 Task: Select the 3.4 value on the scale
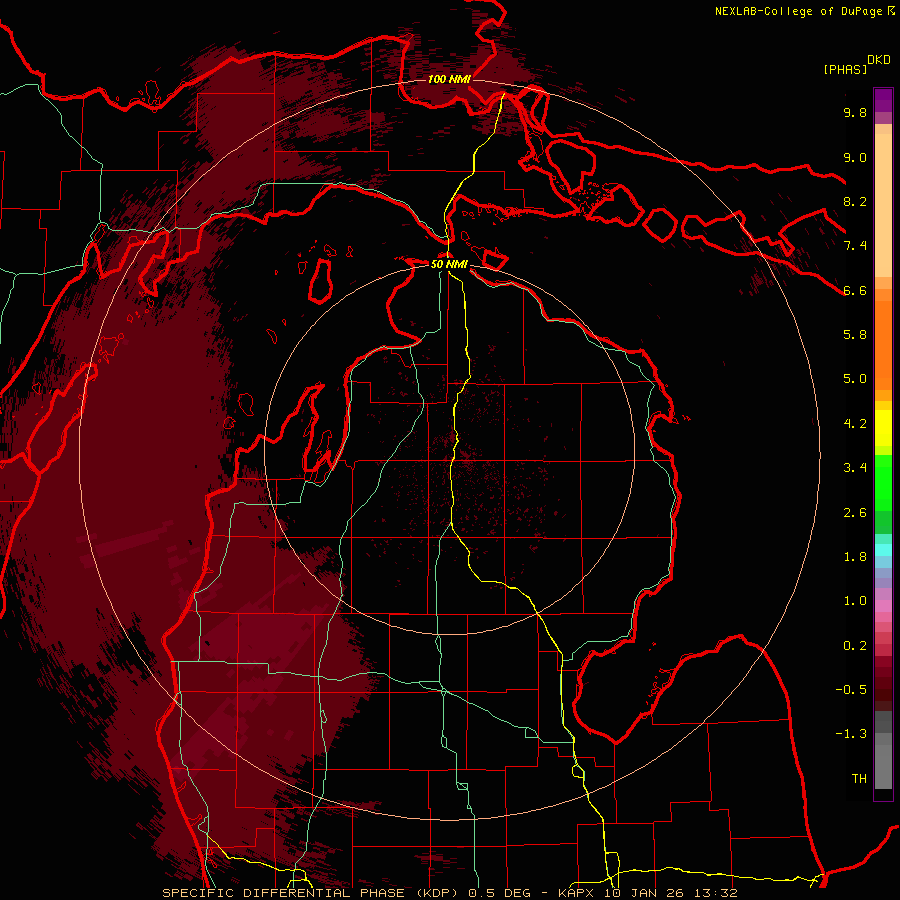[x=855, y=468]
